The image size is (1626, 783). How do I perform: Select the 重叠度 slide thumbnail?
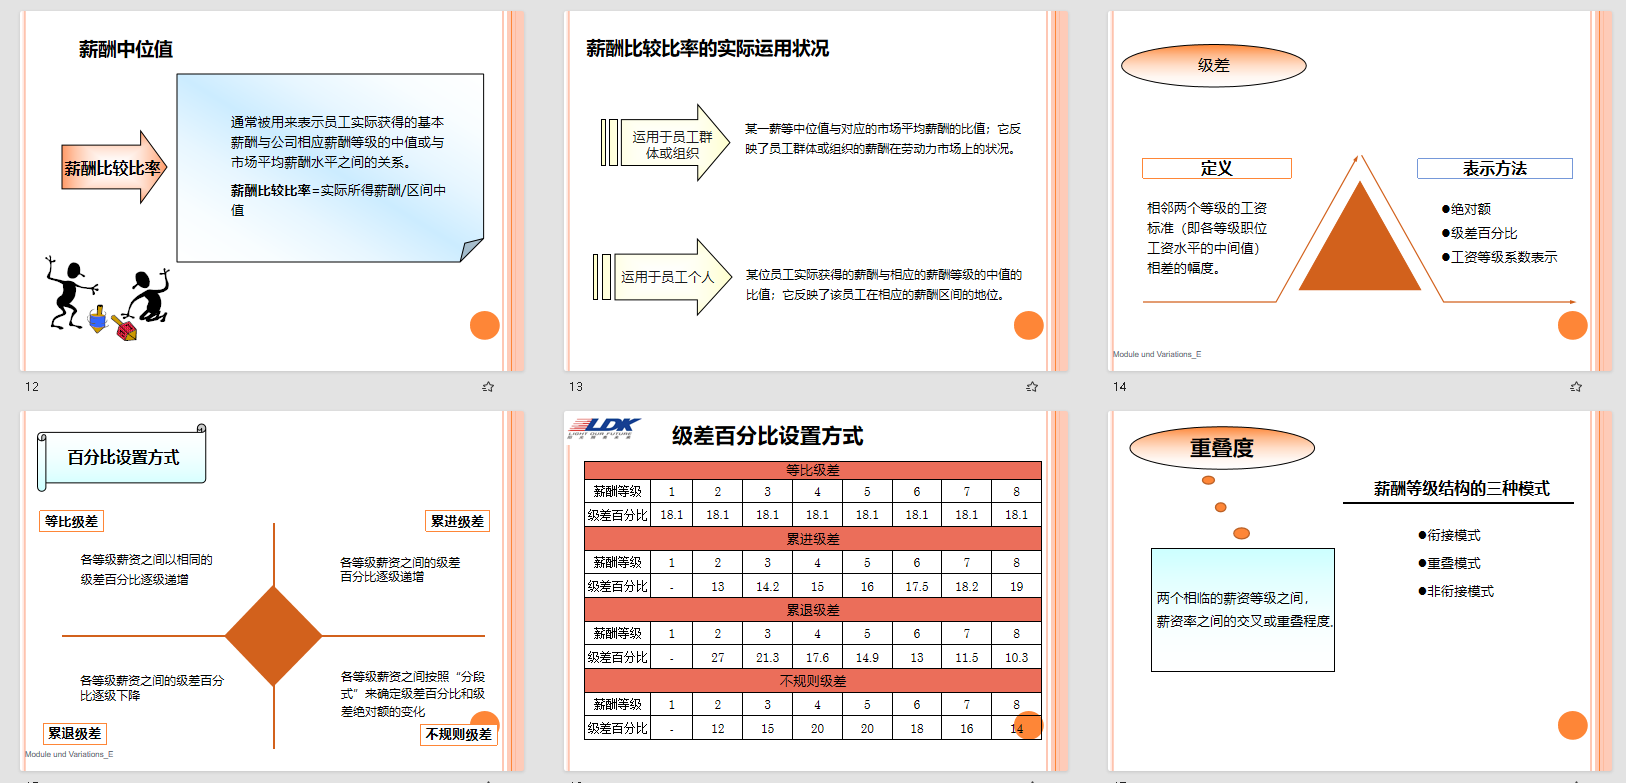(1360, 591)
